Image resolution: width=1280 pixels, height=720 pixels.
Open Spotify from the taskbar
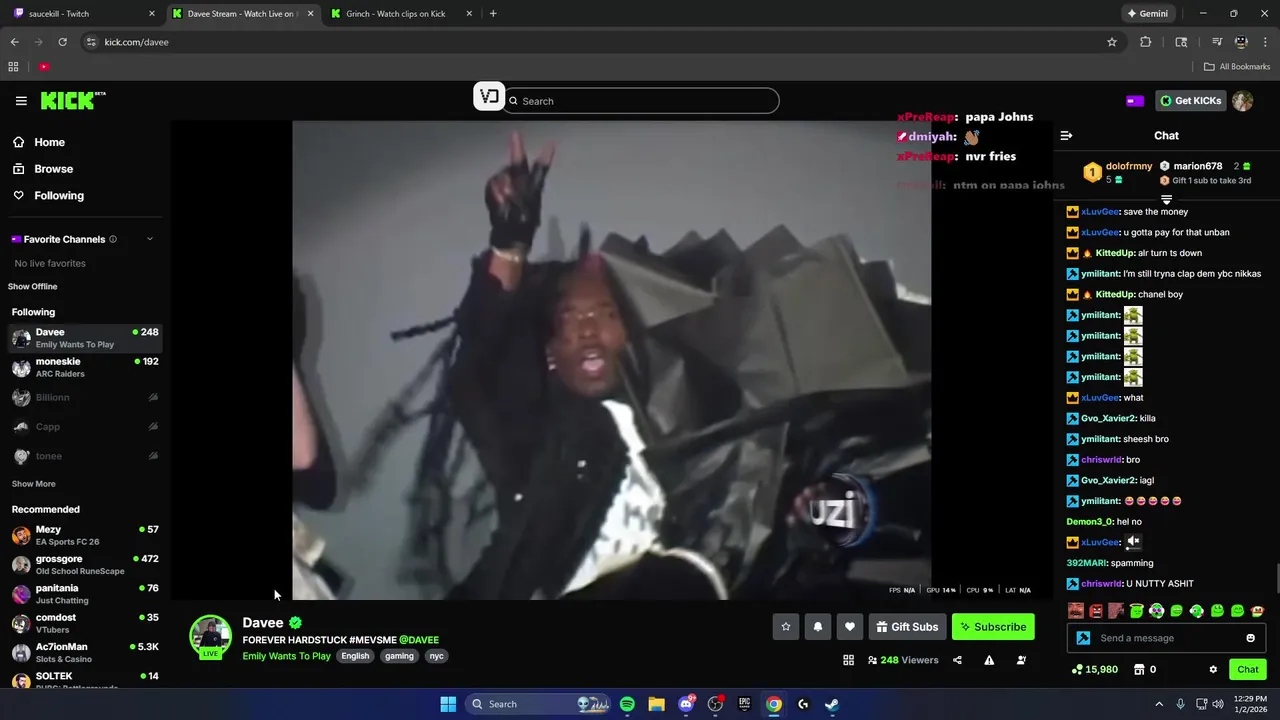coord(627,704)
